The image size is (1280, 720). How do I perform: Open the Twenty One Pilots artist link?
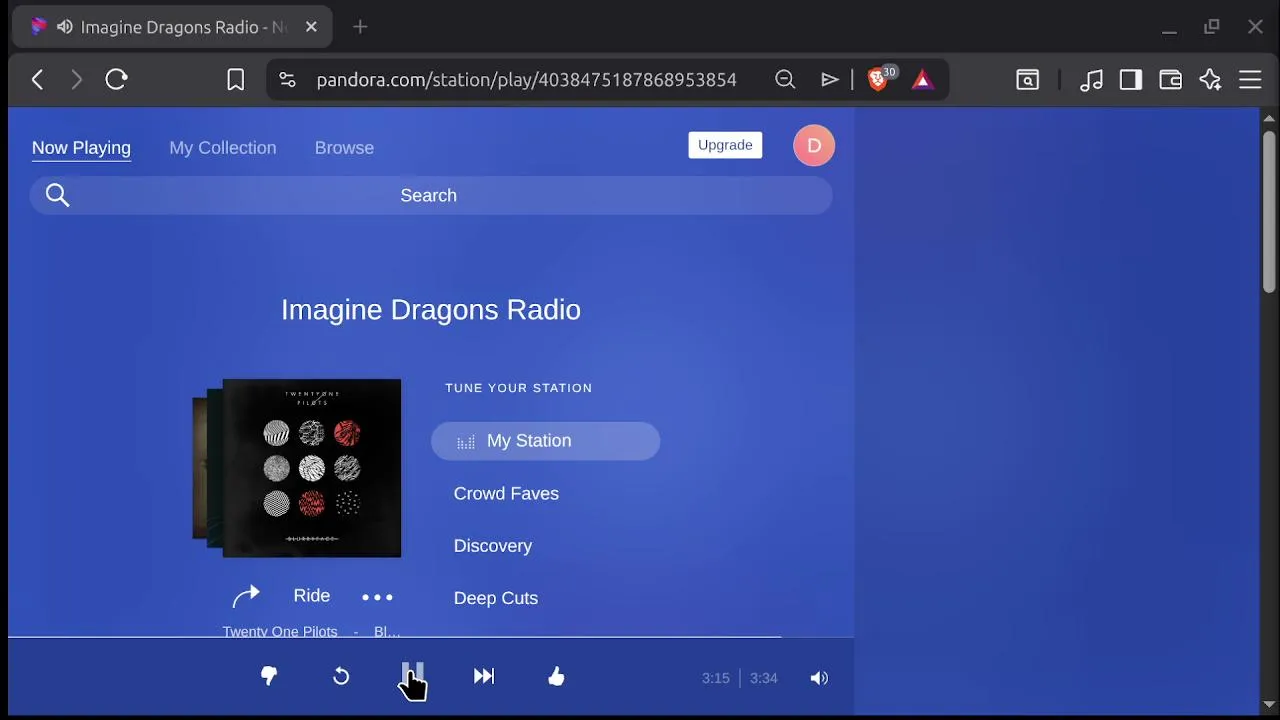[x=280, y=631]
